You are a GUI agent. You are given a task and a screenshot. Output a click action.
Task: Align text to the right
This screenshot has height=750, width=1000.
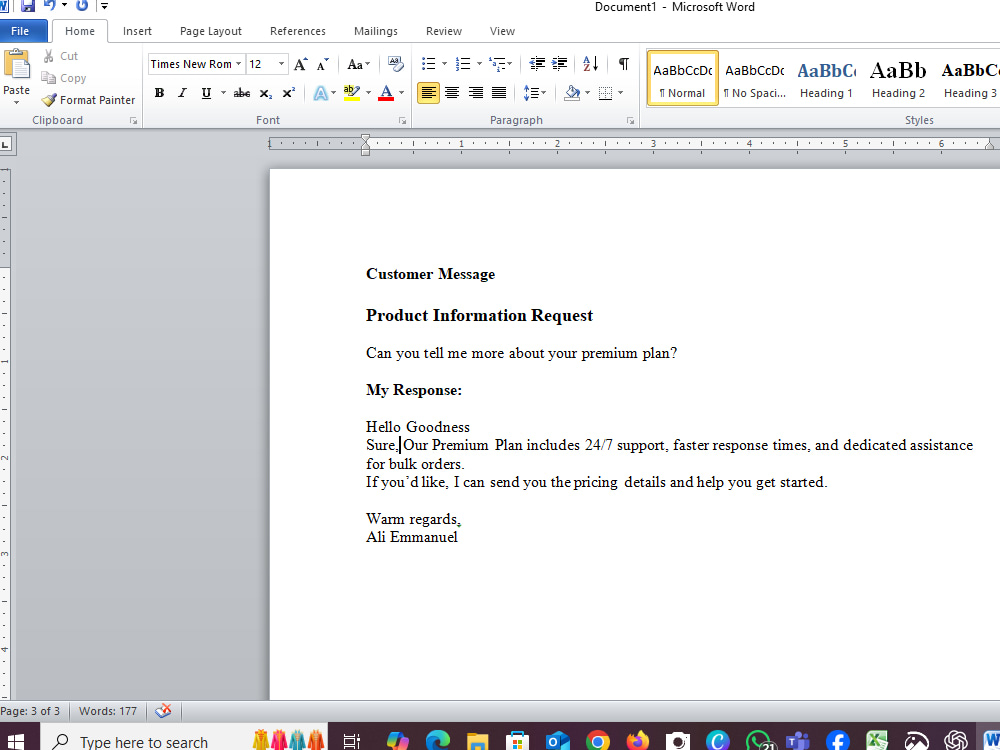tap(476, 94)
